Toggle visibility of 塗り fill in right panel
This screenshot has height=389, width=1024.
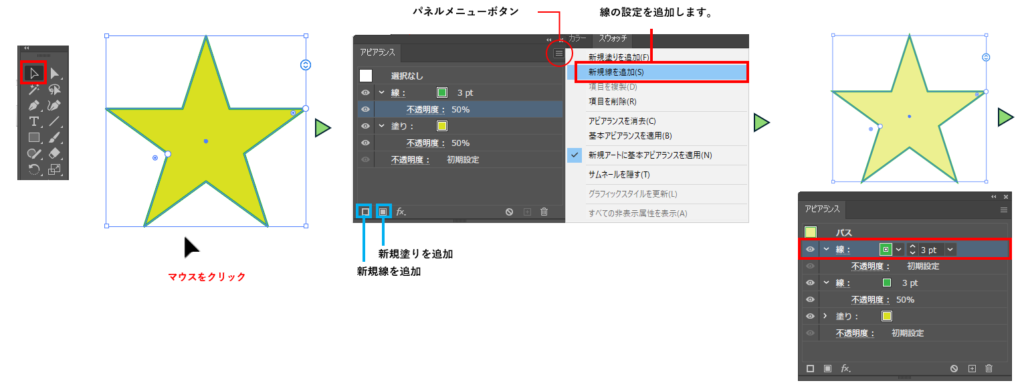pyautogui.click(x=810, y=316)
